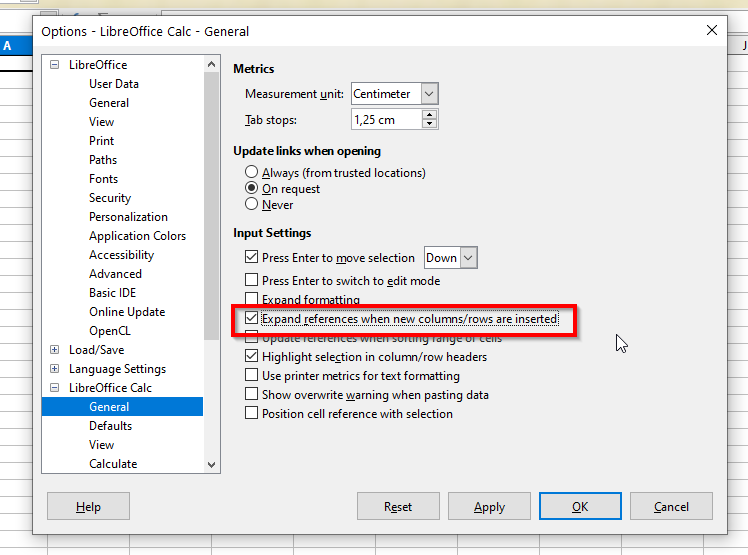Toggle Press Enter to move selection

click(251, 257)
